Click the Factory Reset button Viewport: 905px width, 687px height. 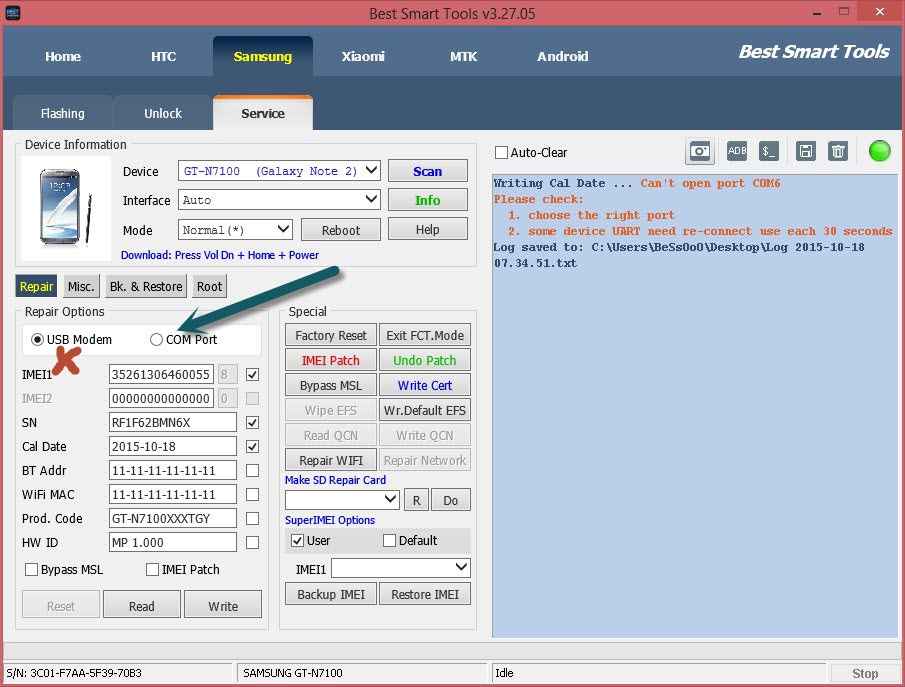331,335
